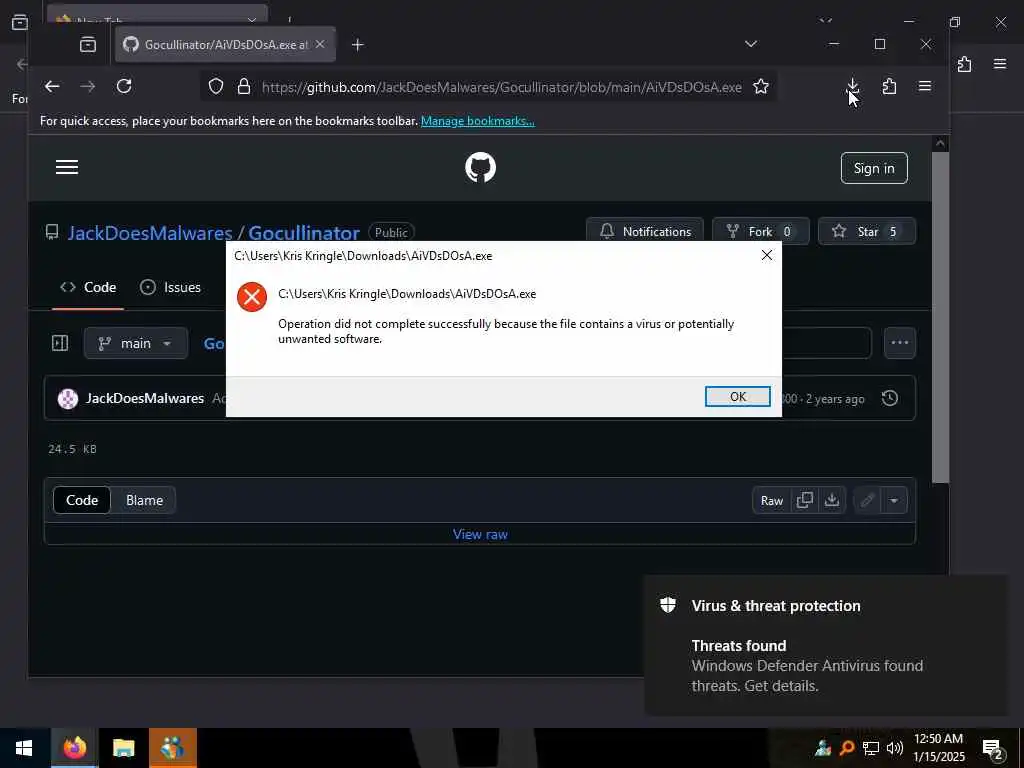Switch to the Issues tab
The width and height of the screenshot is (1024, 768).
(170, 287)
